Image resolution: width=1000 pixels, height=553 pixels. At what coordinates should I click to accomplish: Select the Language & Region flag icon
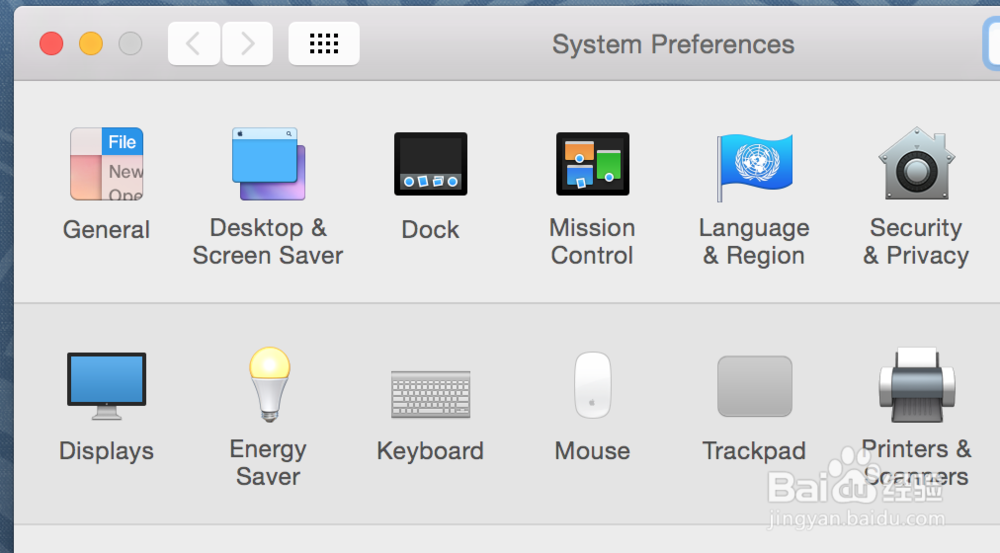(x=754, y=166)
